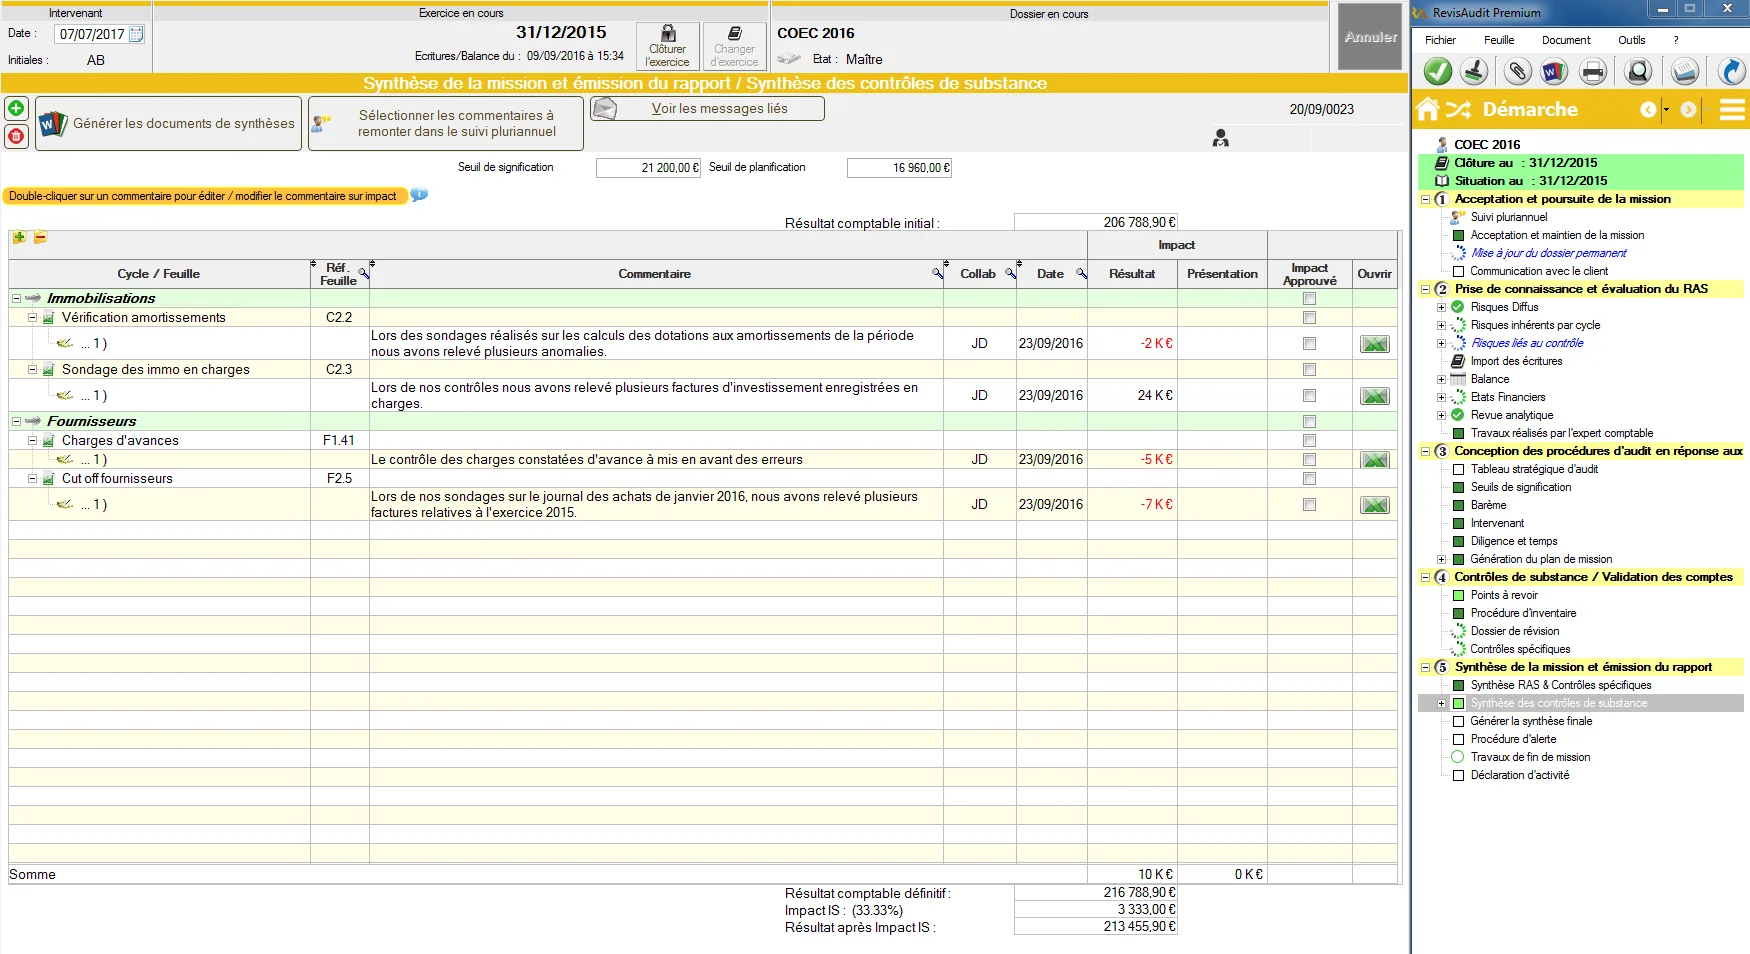Click the crossed-arrows shuffle icon
1750x954 pixels.
click(1459, 109)
